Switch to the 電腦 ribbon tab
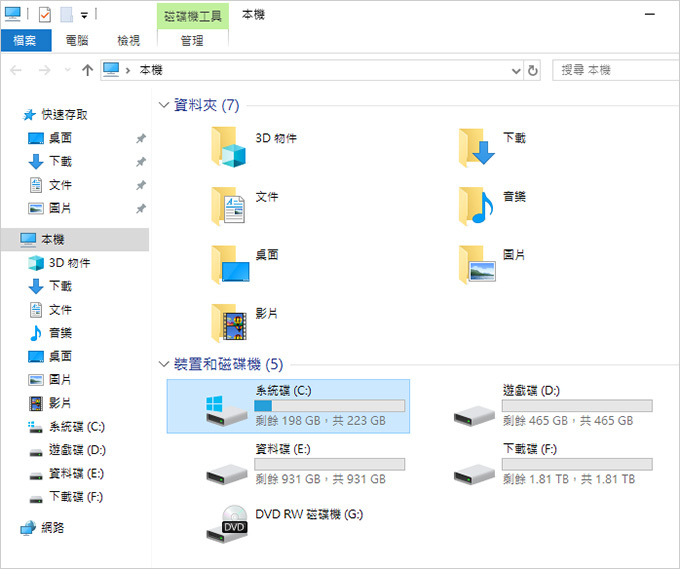 (x=77, y=41)
